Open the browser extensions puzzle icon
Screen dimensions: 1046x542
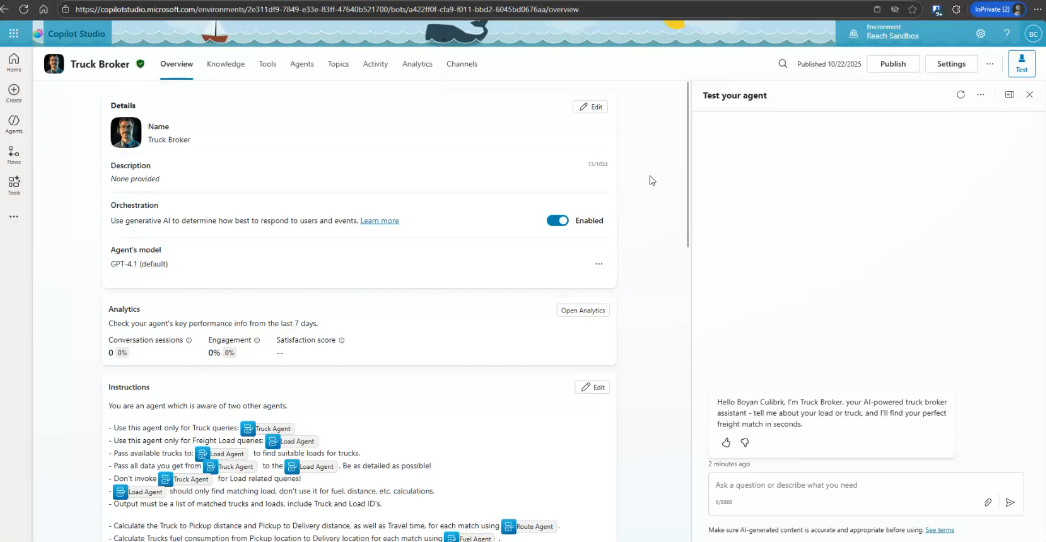point(956,9)
